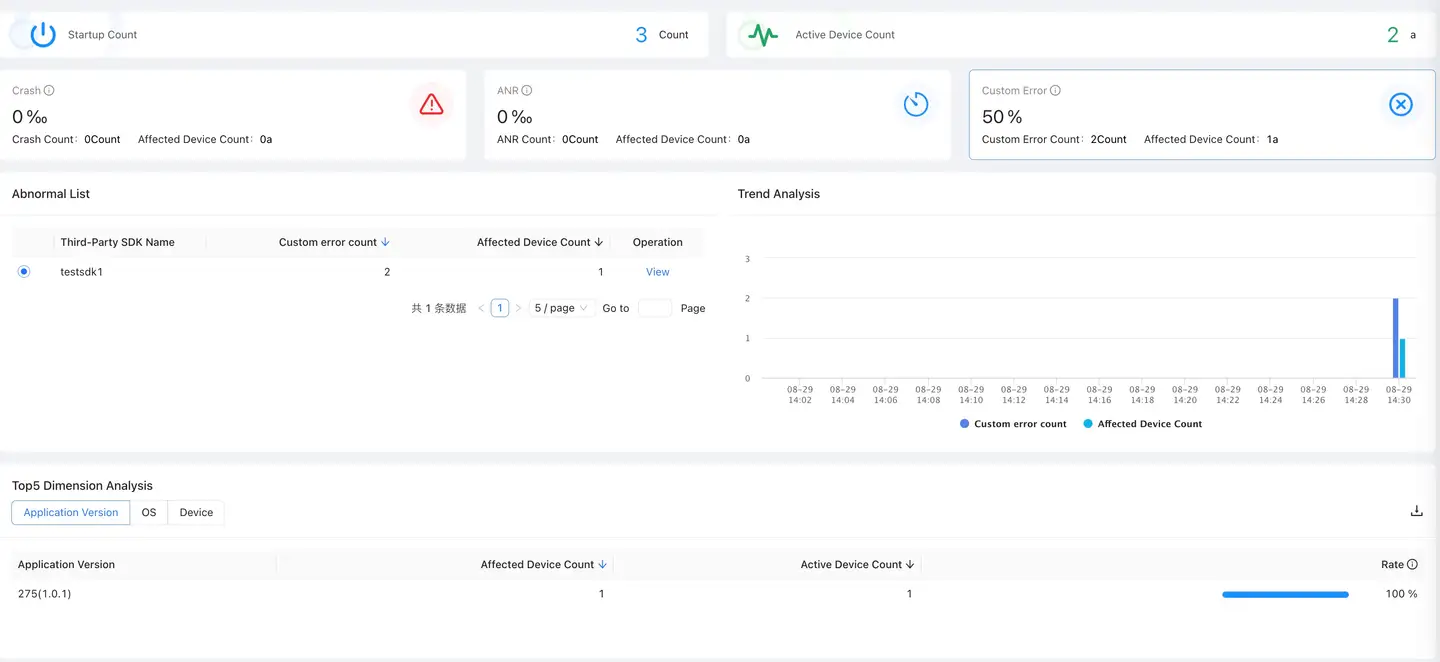Viewport: 1440px width, 662px height.
Task: Click the Rate progress bar for 275(1.0.1)
Action: pos(1285,594)
